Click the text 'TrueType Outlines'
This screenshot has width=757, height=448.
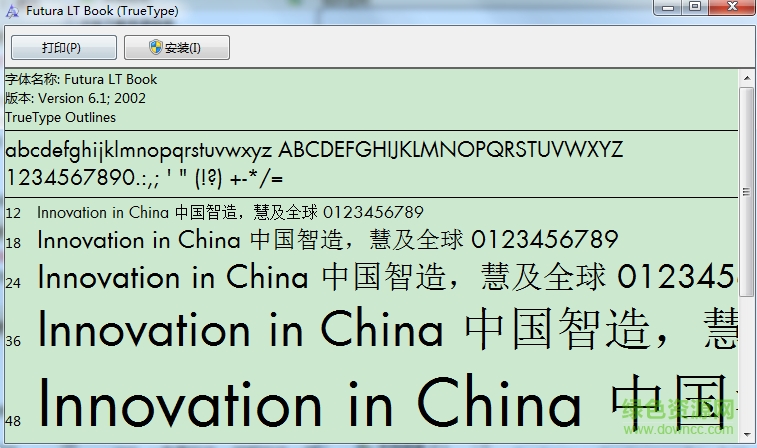click(60, 117)
